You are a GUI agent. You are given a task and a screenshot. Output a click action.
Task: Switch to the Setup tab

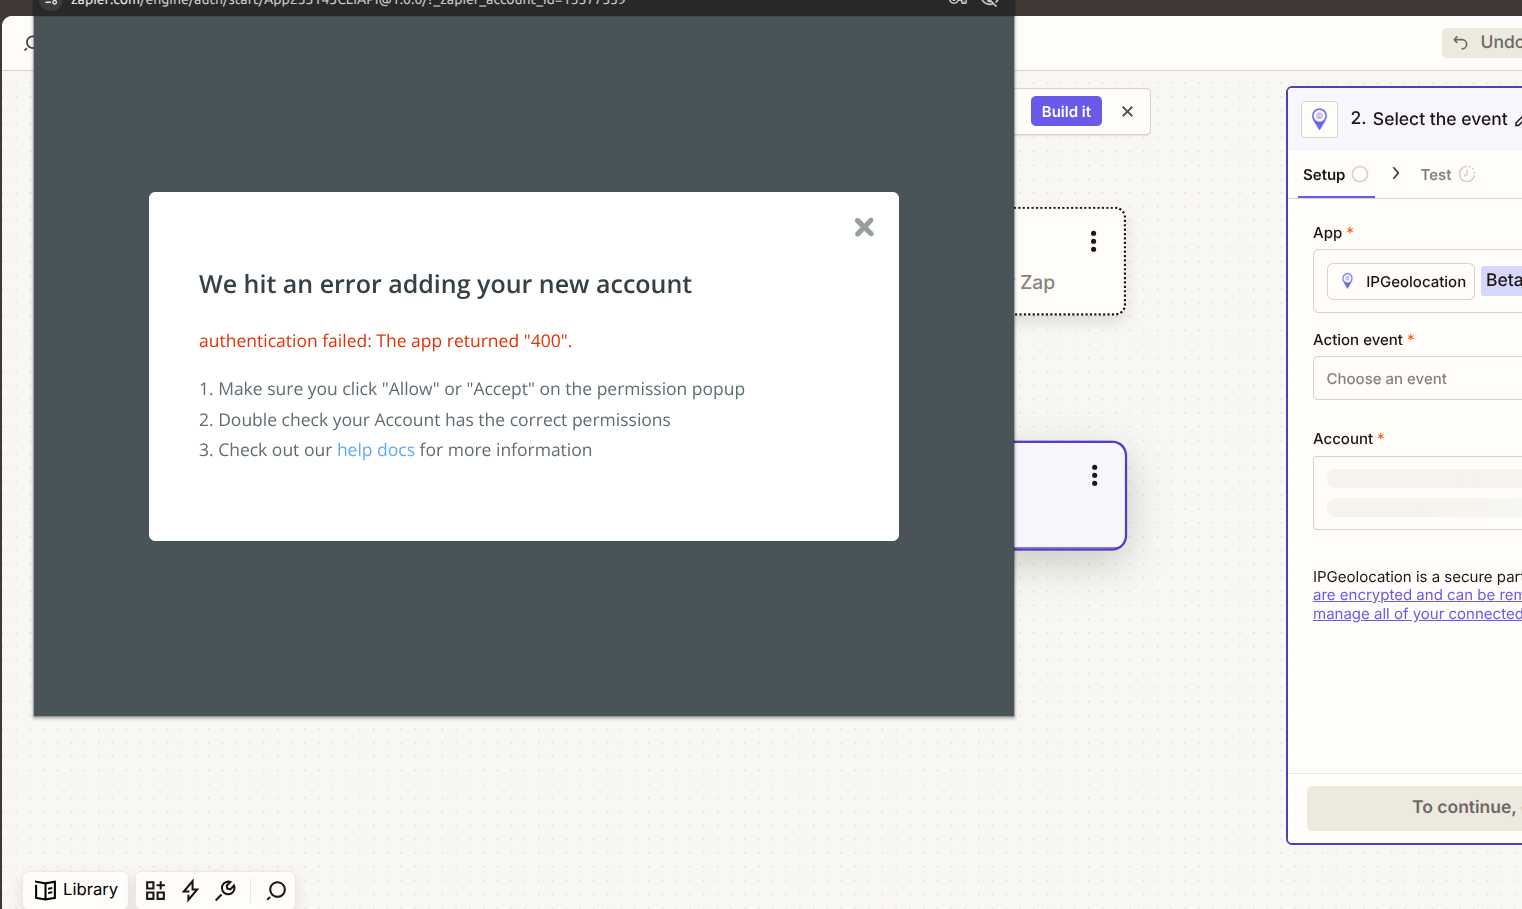click(x=1324, y=175)
